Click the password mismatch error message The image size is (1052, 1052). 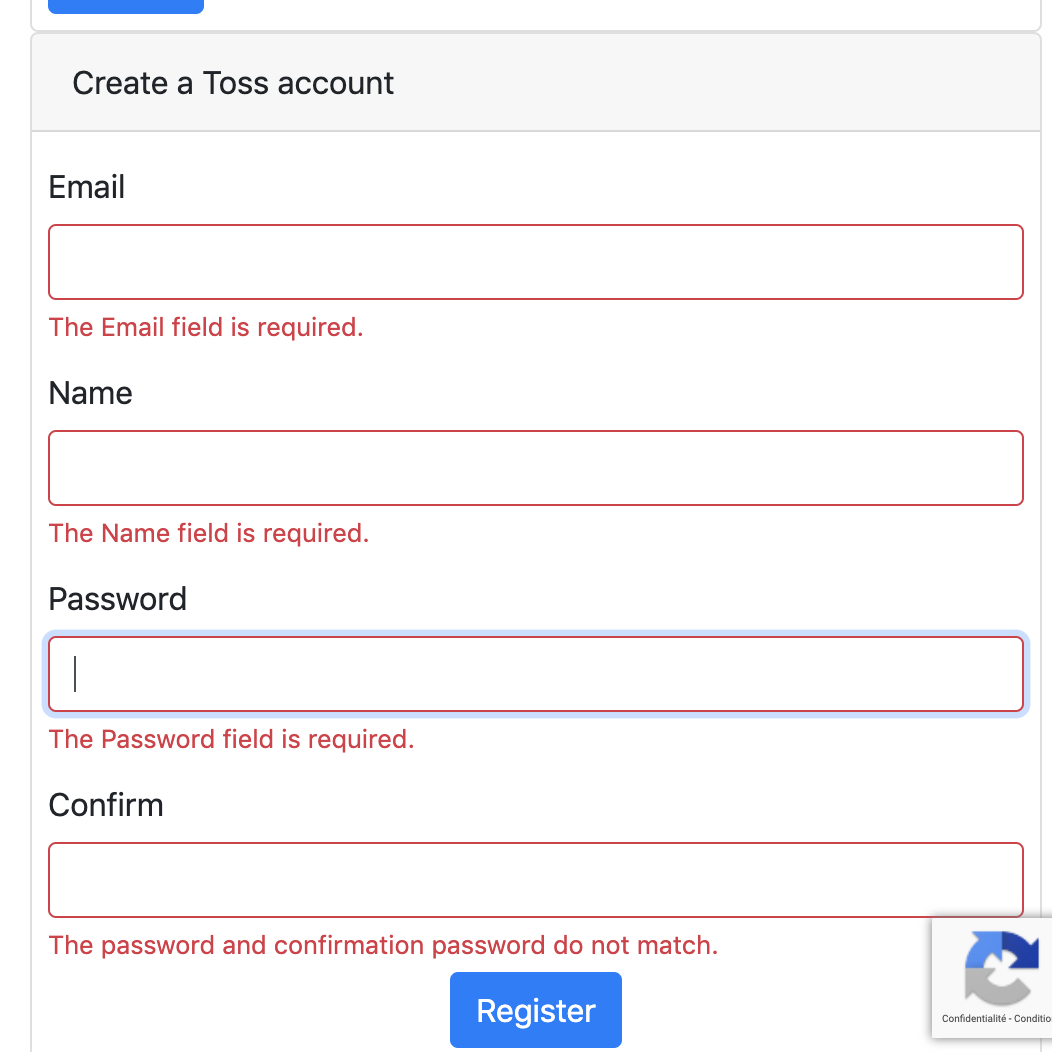pyautogui.click(x=383, y=945)
